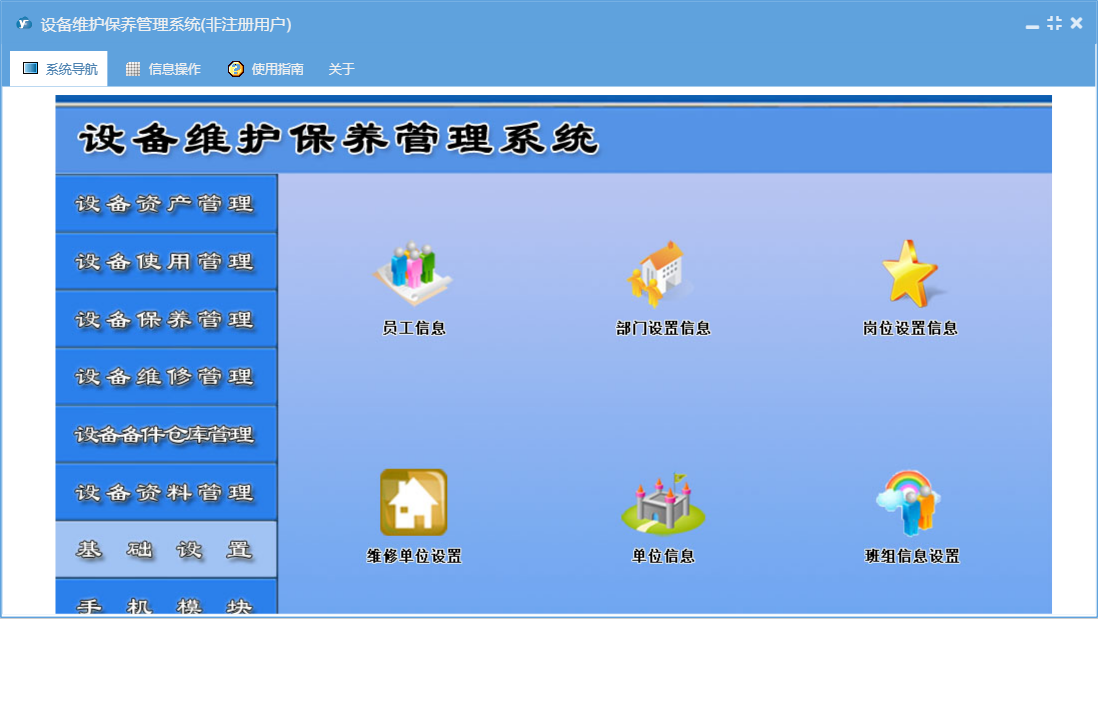Select 基础设置 in the sidebar
This screenshot has height=728, width=1098.
pos(166,550)
